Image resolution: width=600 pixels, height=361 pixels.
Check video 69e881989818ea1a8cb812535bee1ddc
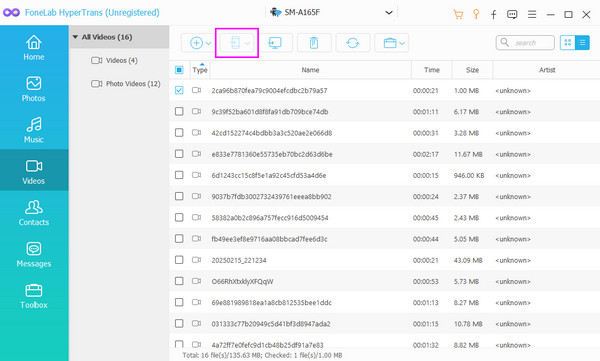pos(179,302)
